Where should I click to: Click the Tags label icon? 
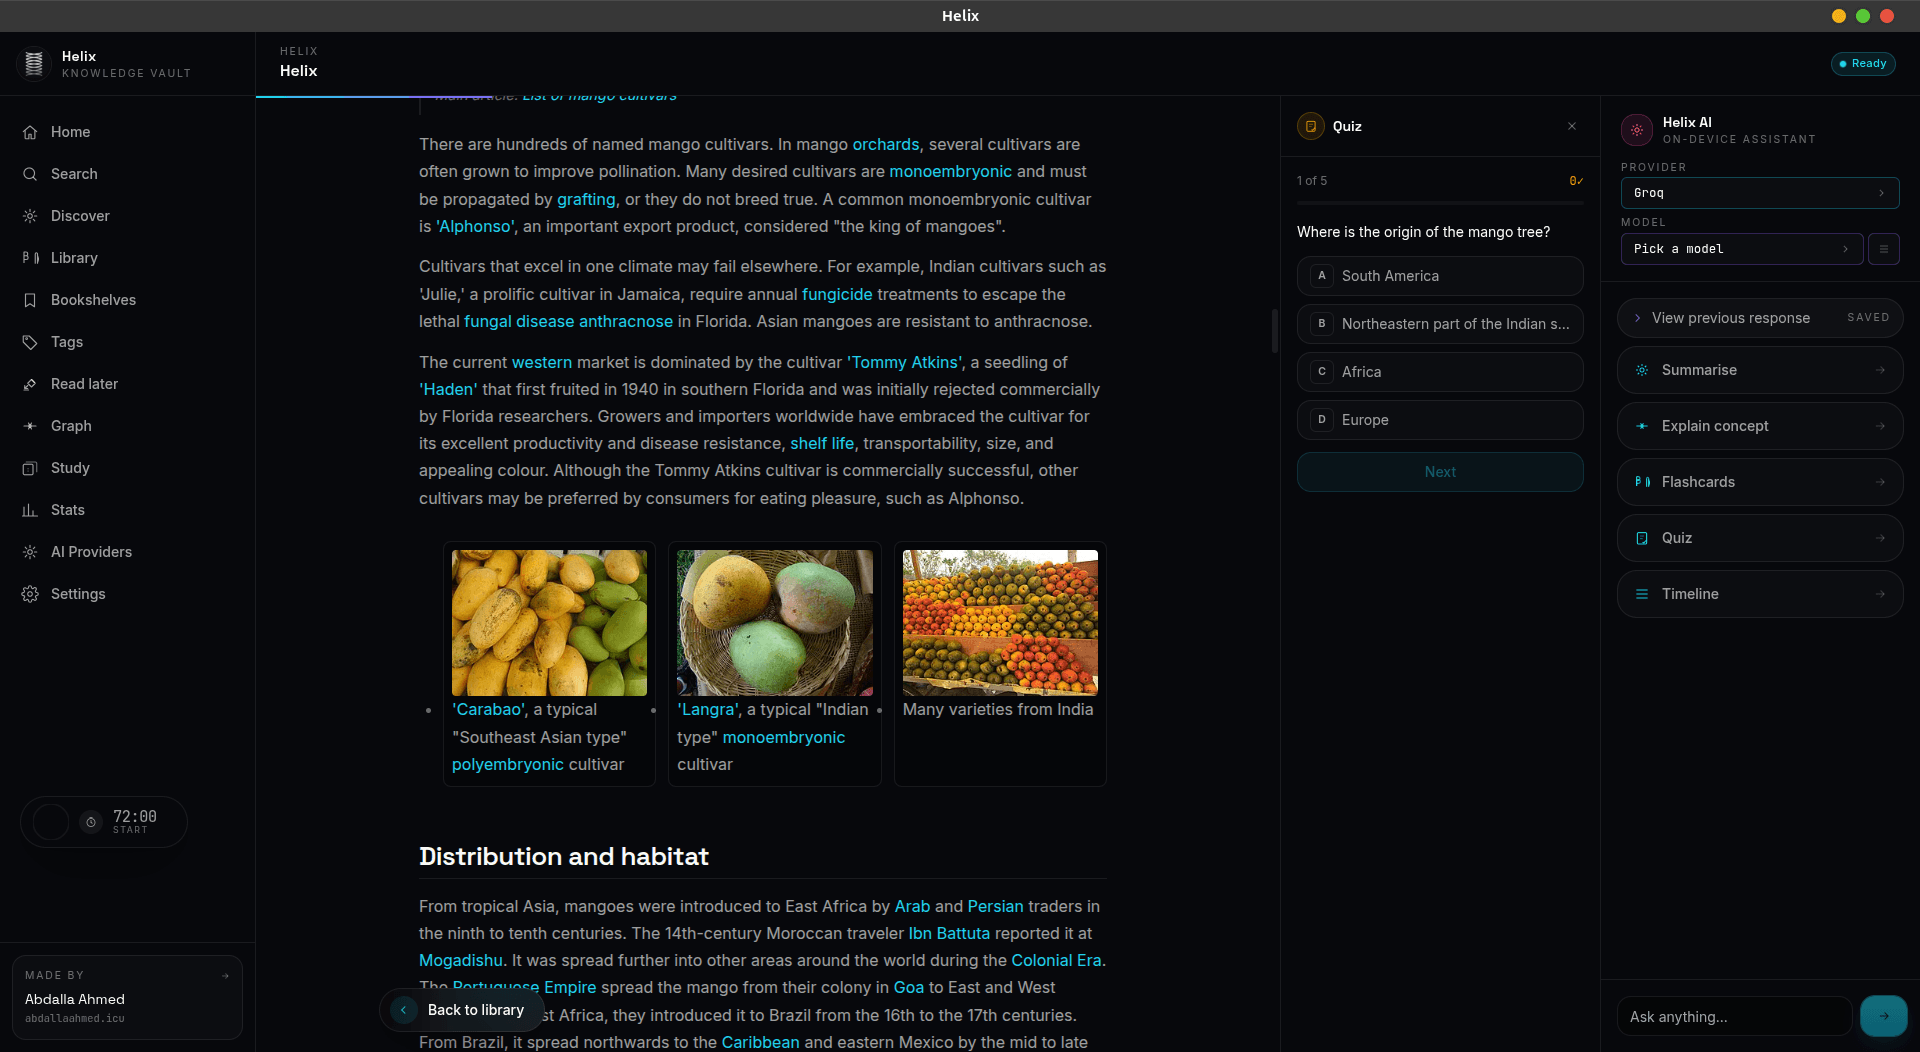coord(30,342)
